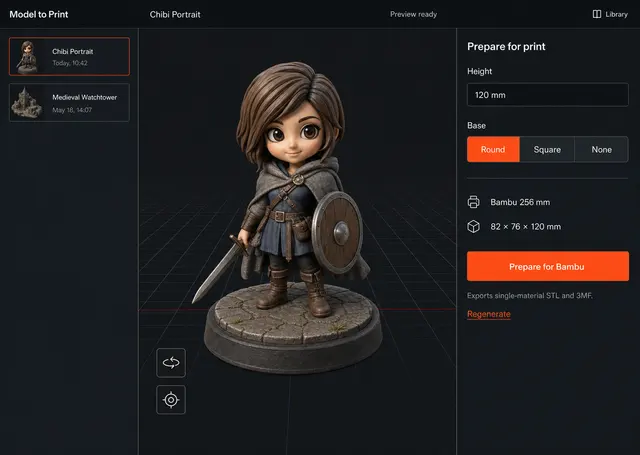Click the cube dimensions icon
Screen dimensions: 640x455
coord(473,226)
